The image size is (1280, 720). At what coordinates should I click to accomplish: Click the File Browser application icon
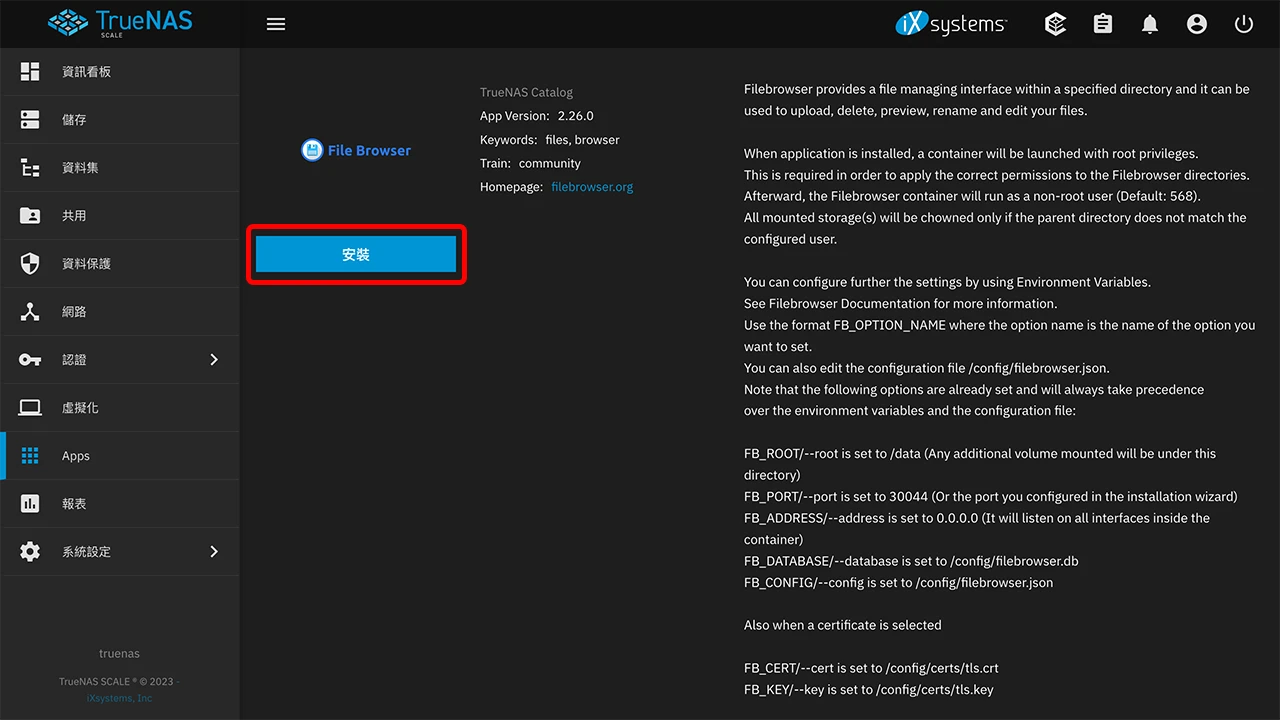[311, 149]
